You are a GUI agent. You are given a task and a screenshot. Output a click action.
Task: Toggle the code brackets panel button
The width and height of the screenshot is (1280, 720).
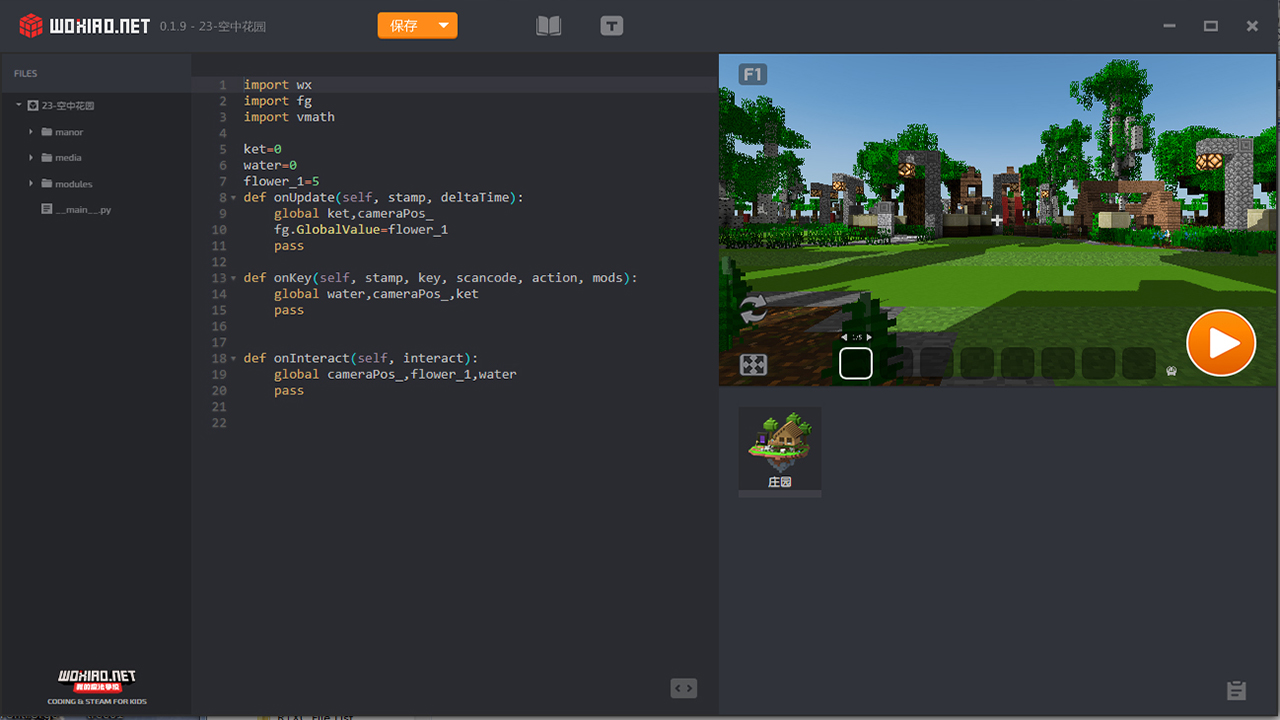(683, 688)
